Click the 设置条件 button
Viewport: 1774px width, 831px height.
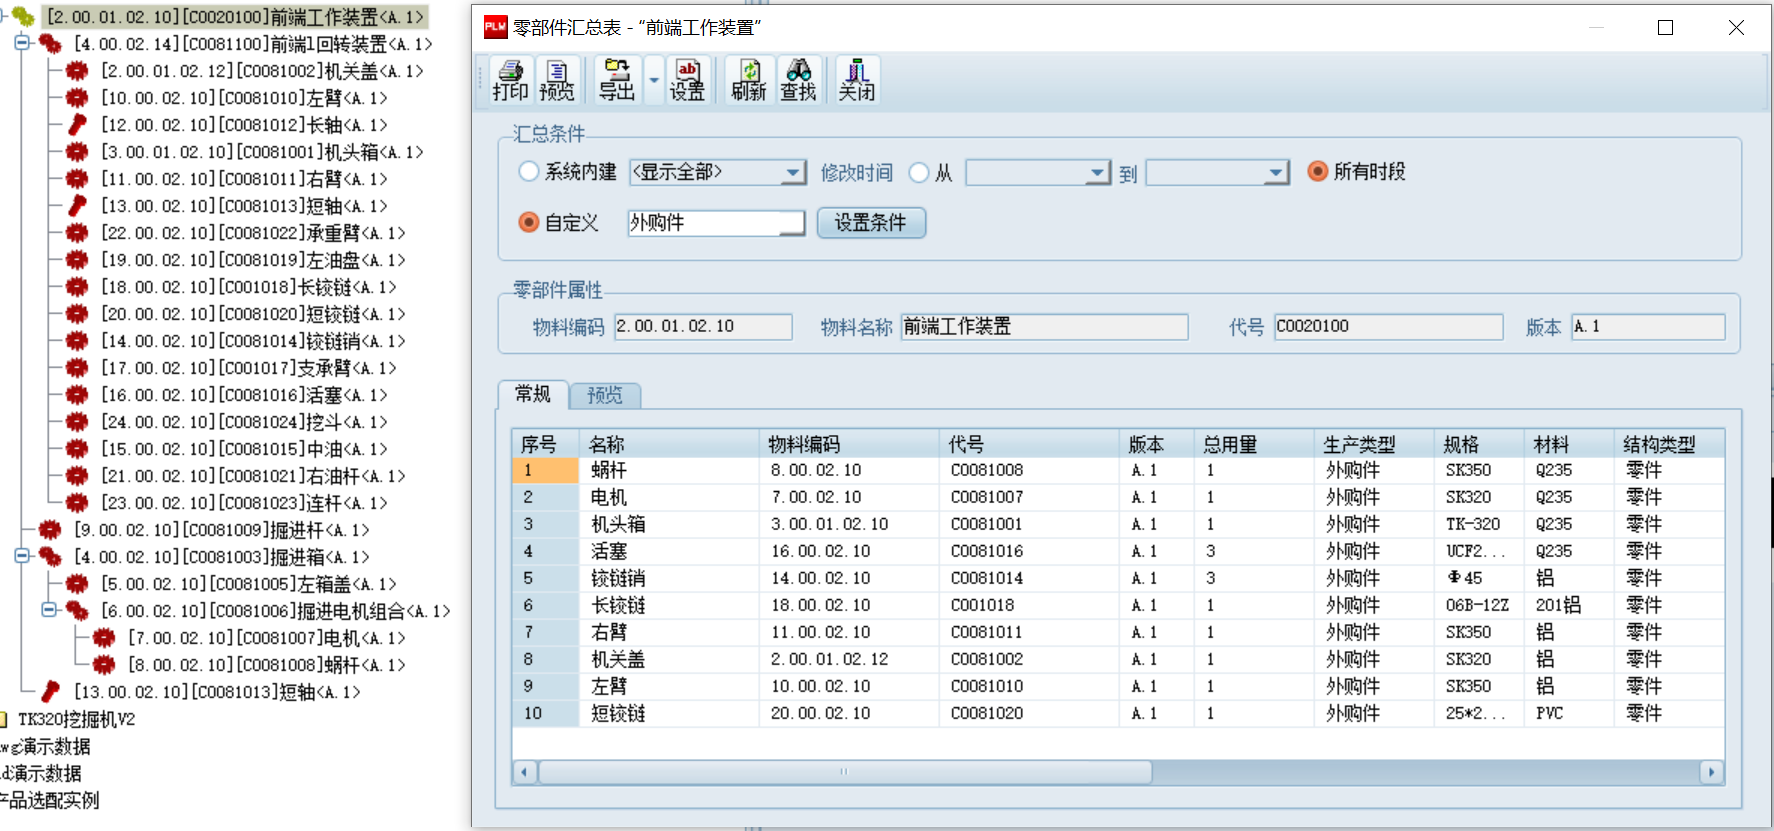[870, 222]
